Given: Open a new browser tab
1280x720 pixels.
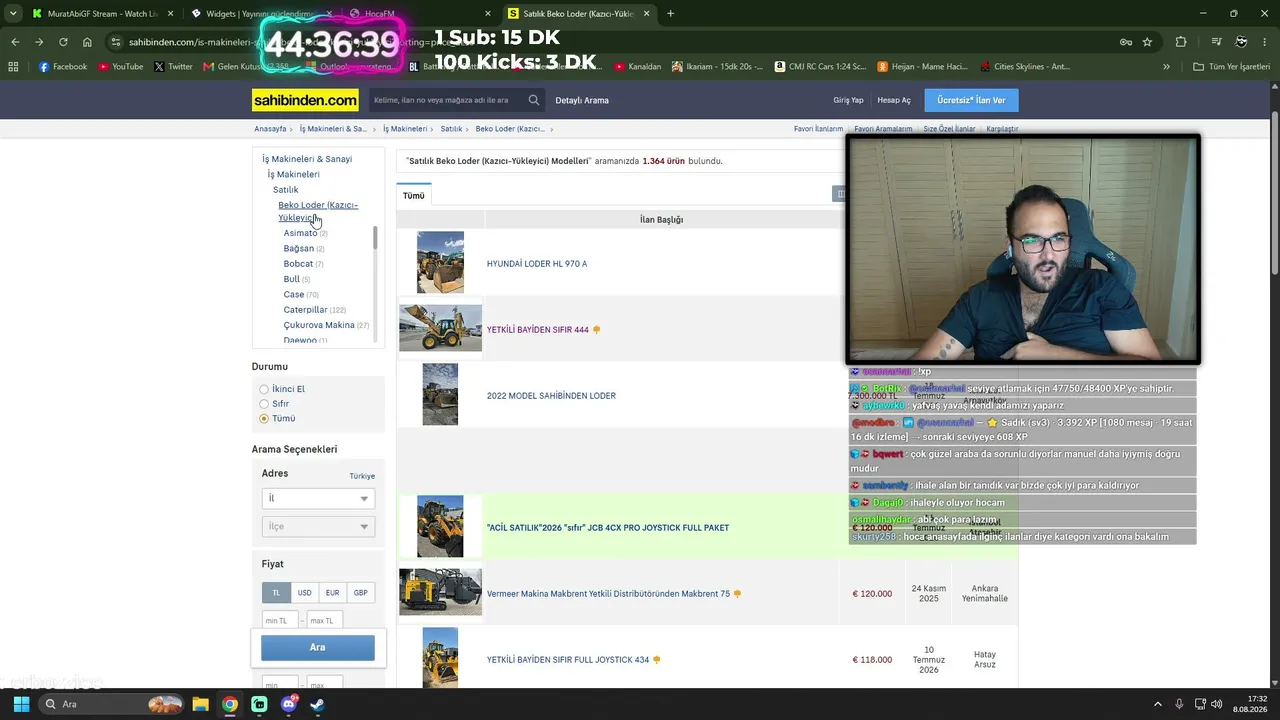Looking at the screenshot, I should [670, 14].
